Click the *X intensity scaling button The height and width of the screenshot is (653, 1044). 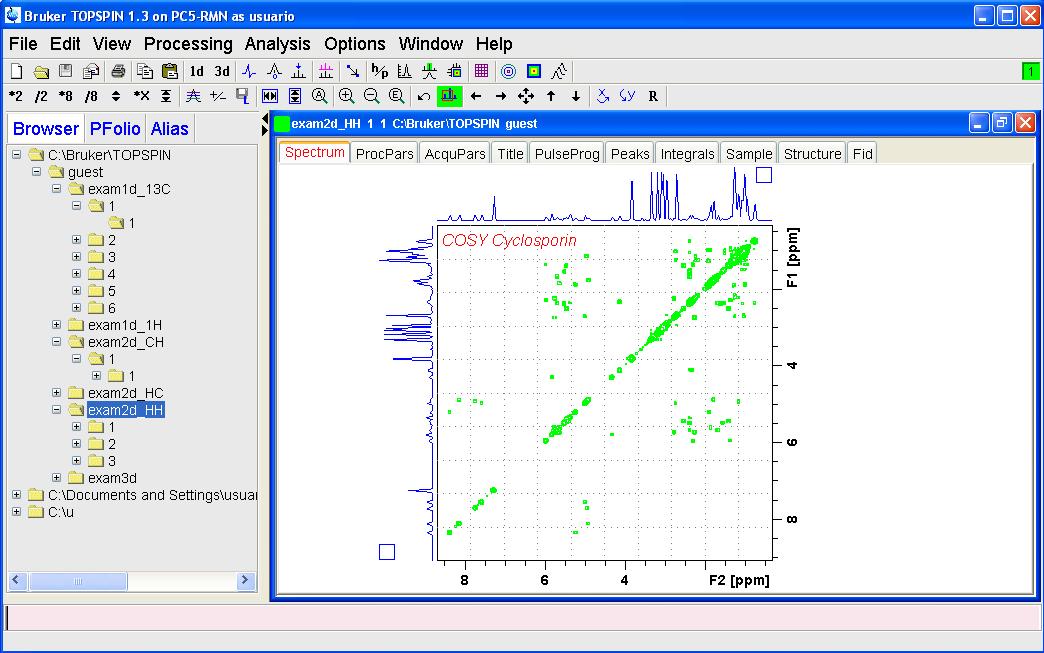(x=141, y=97)
